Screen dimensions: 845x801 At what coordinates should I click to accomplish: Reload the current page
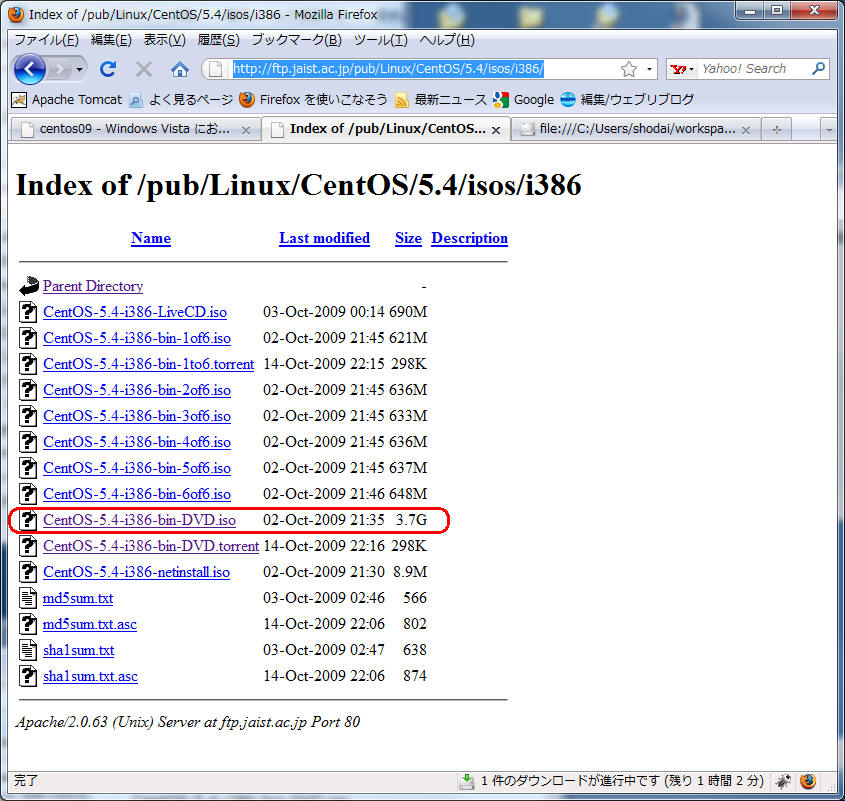[108, 69]
